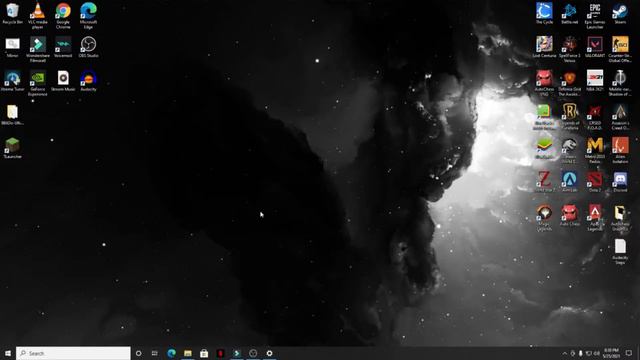Open the taskbar clock and date
640x360 pixels.
pos(611,353)
